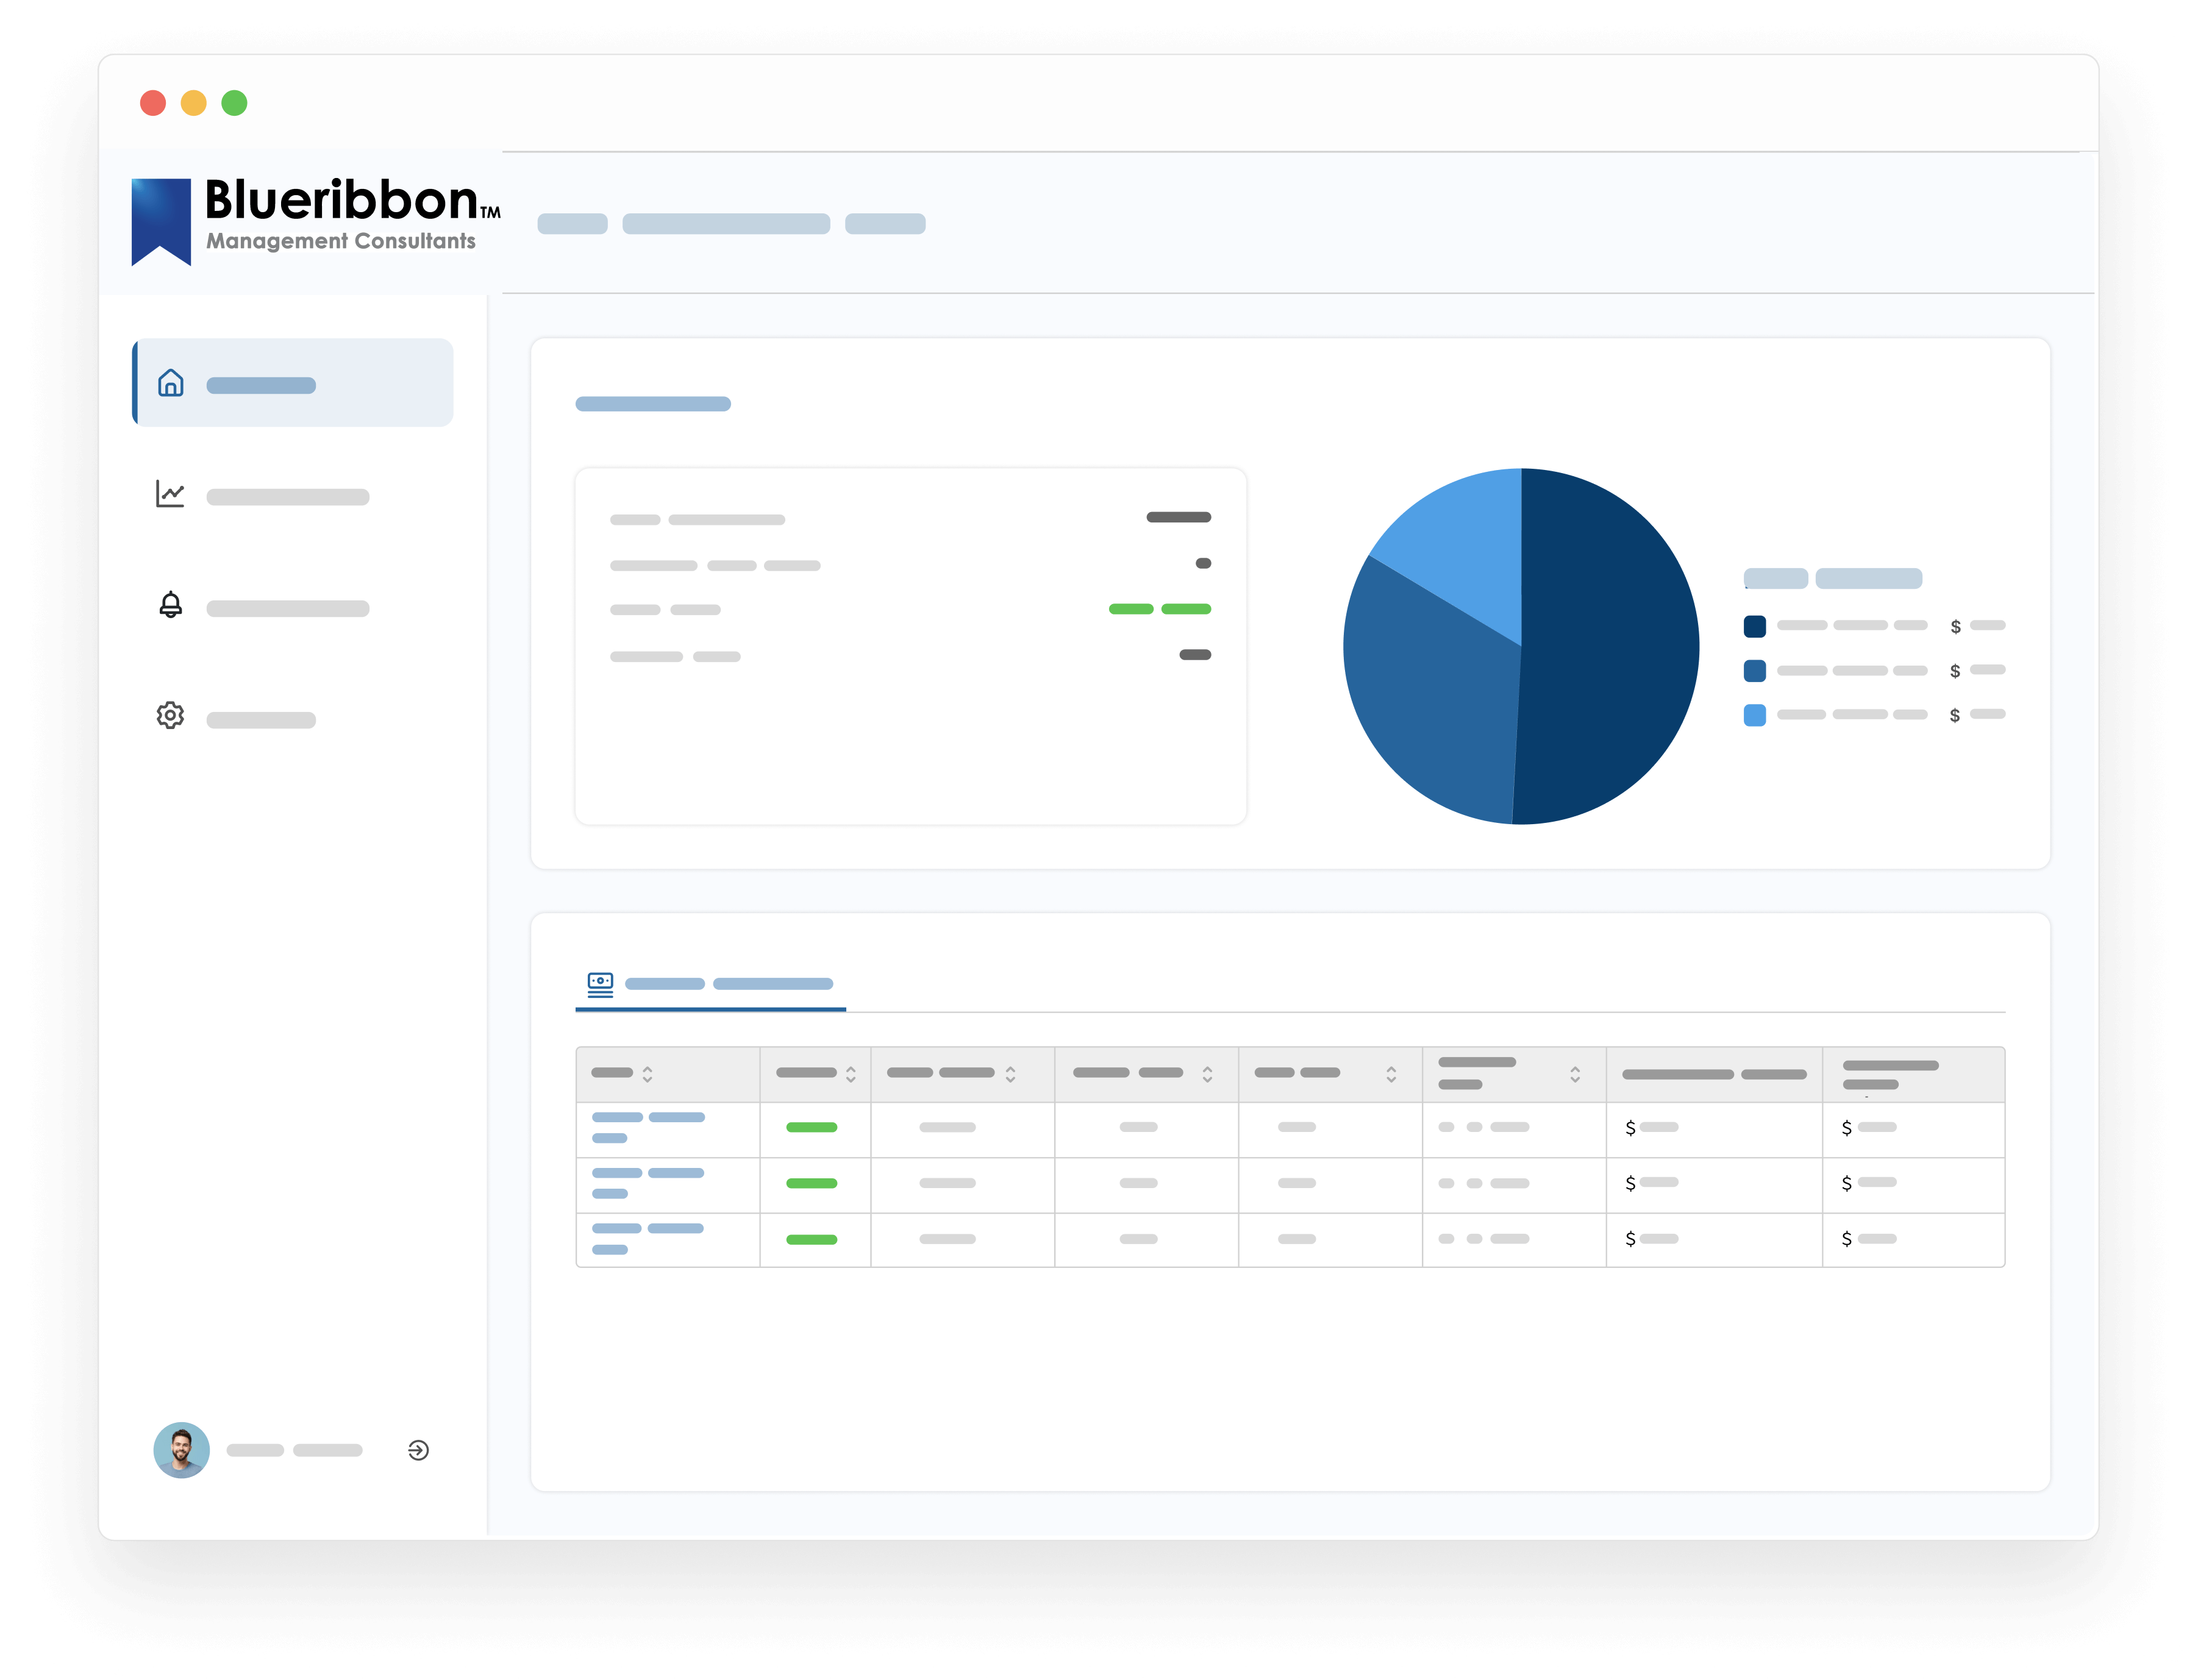The width and height of the screenshot is (2195, 1680).
Task: Open the line chart analytics icon
Action: point(170,494)
